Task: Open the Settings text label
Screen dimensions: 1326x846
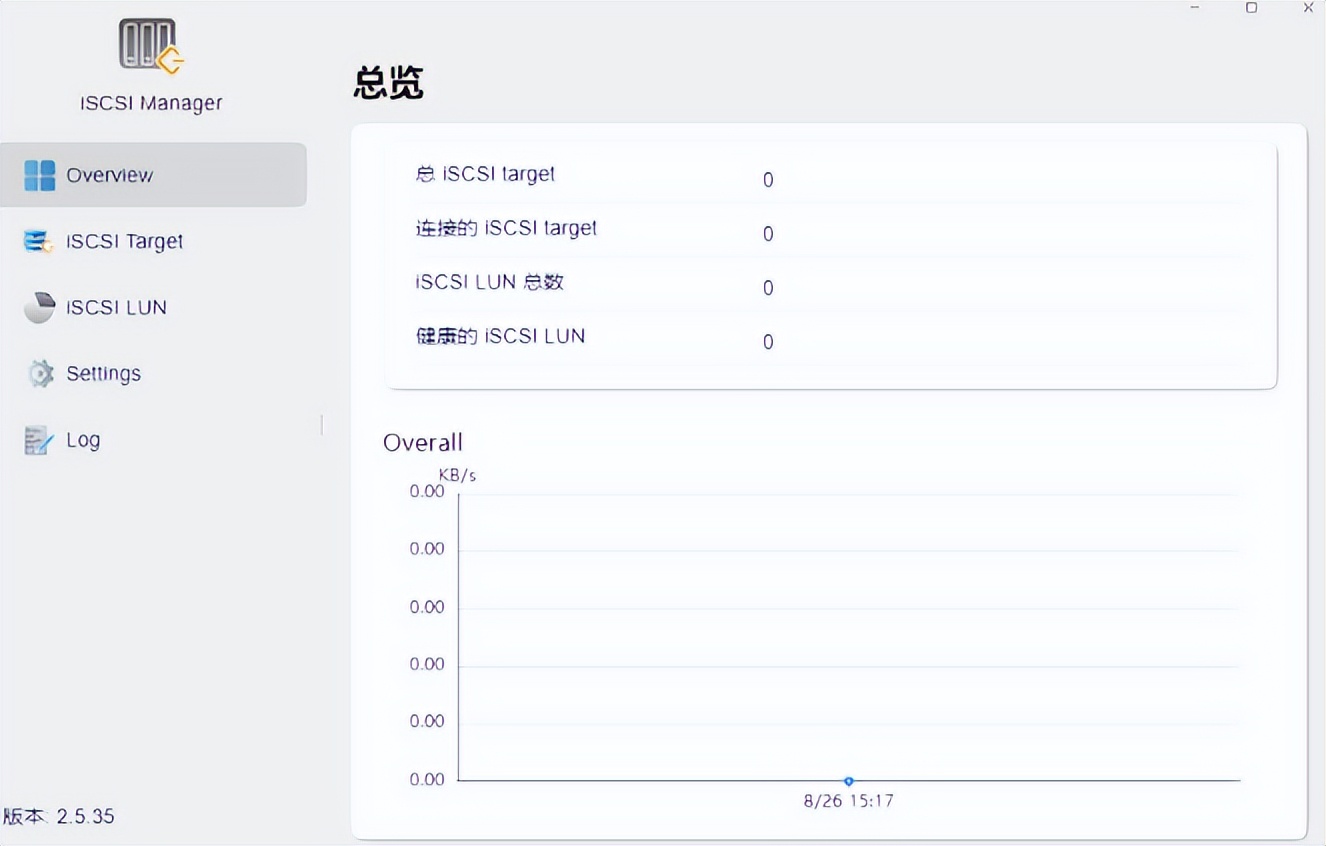Action: 104,374
